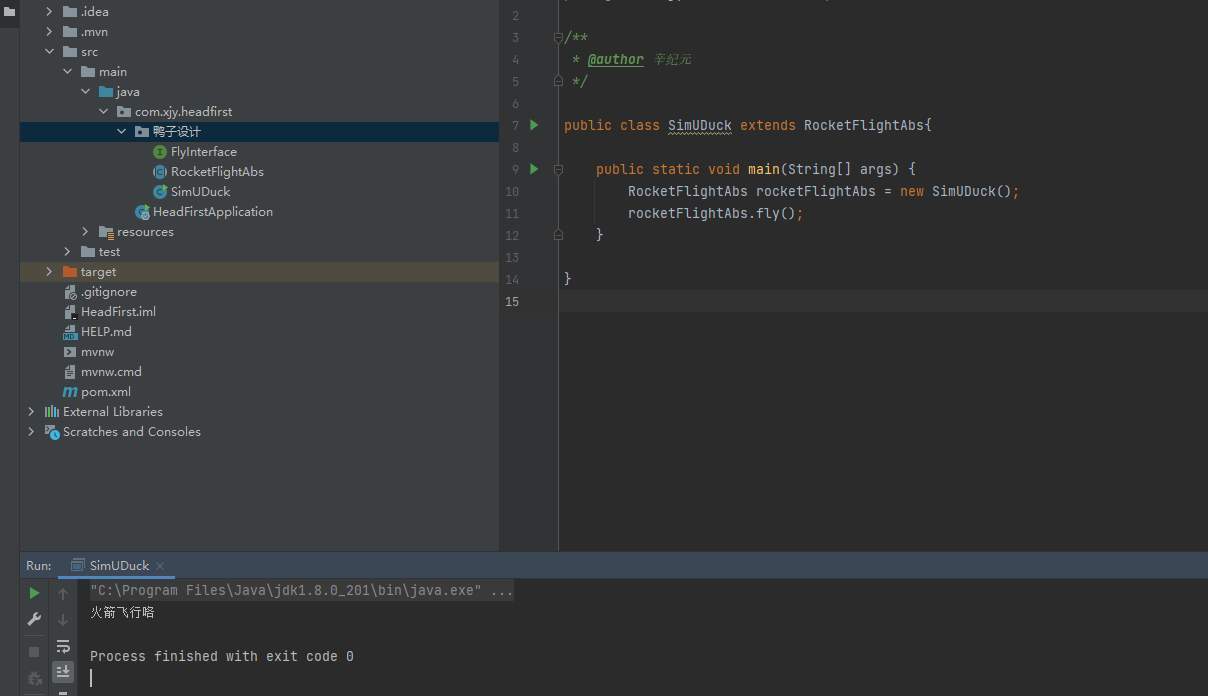The image size is (1208, 696).
Task: Click the orange target folder icon
Action: (x=70, y=272)
